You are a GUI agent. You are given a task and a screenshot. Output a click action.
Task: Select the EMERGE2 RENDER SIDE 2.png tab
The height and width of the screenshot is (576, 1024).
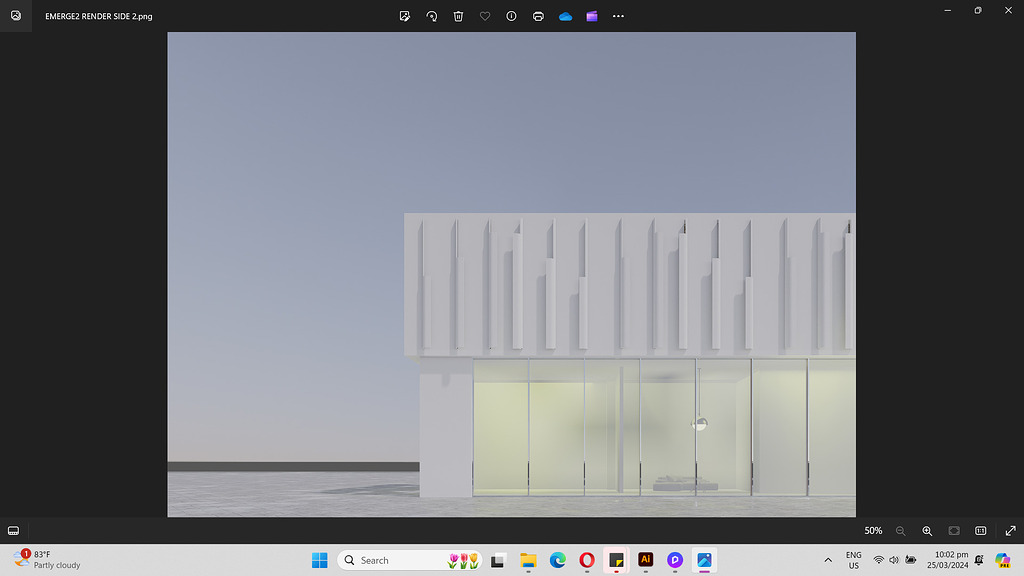coord(97,16)
